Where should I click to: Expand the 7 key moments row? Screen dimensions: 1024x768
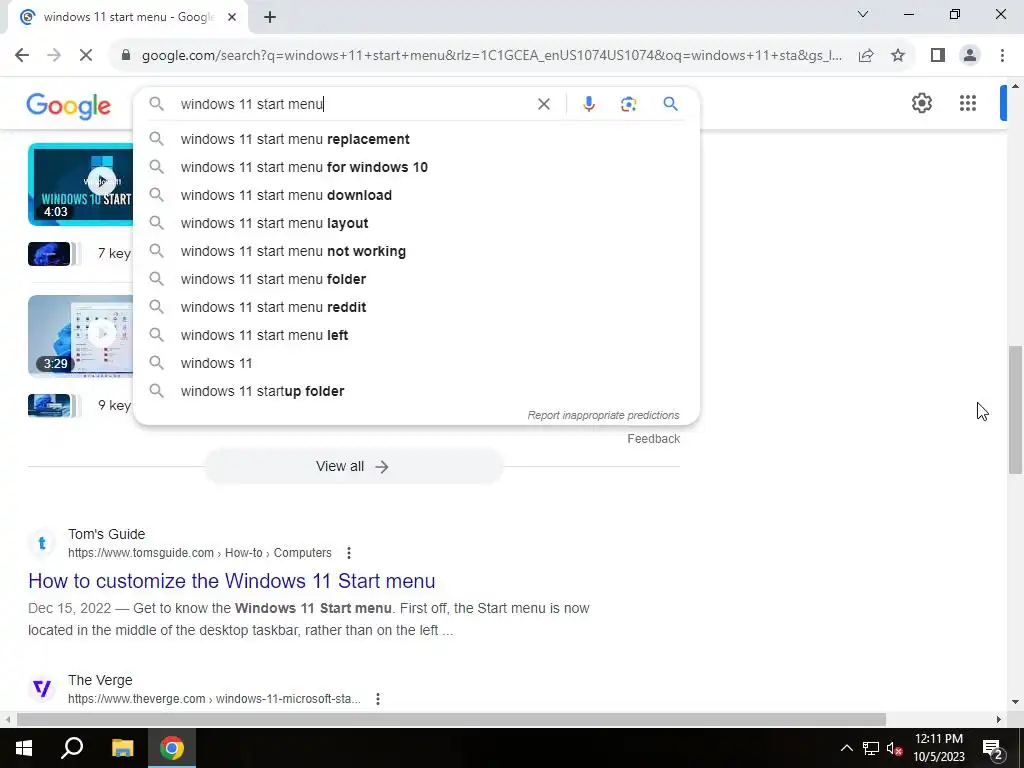pos(80,253)
